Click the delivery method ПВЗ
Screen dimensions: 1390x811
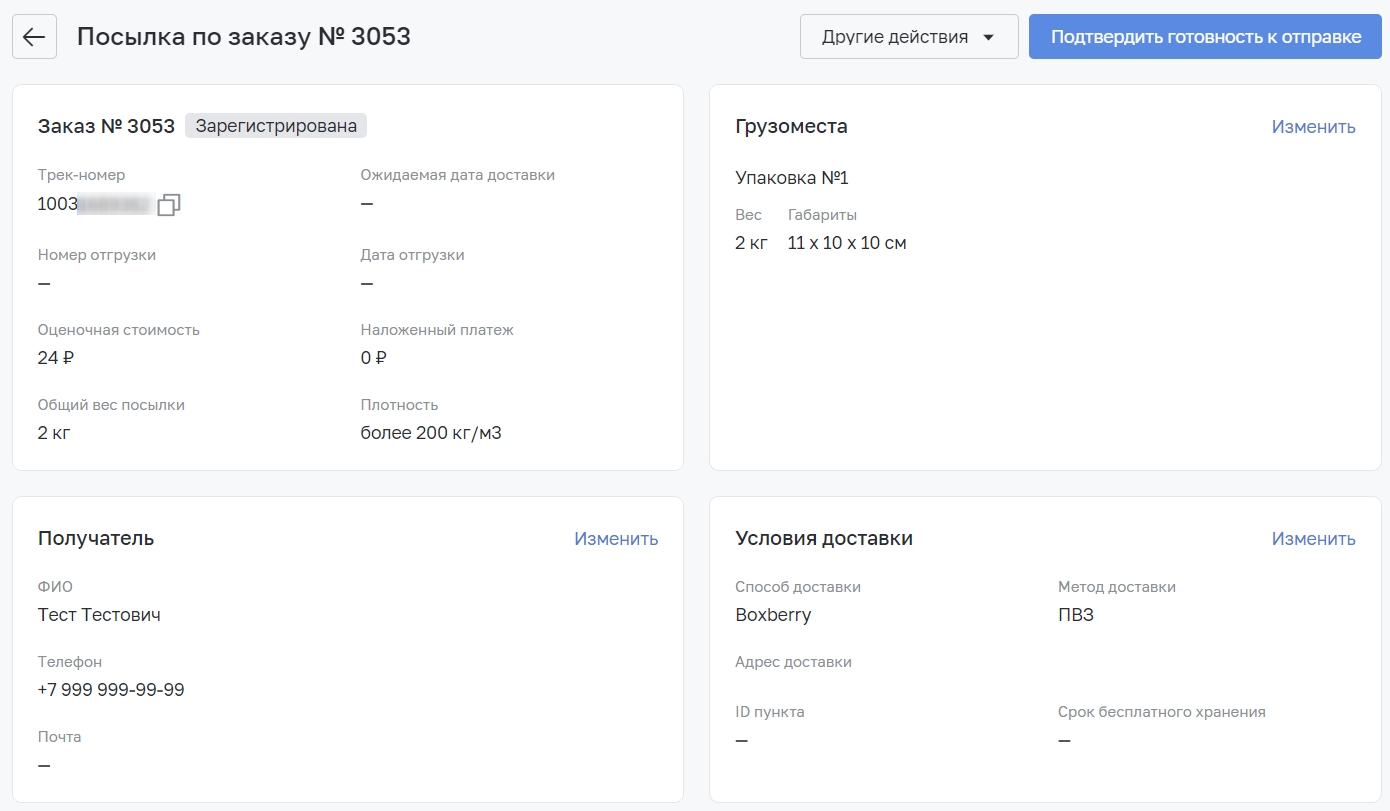(1076, 615)
